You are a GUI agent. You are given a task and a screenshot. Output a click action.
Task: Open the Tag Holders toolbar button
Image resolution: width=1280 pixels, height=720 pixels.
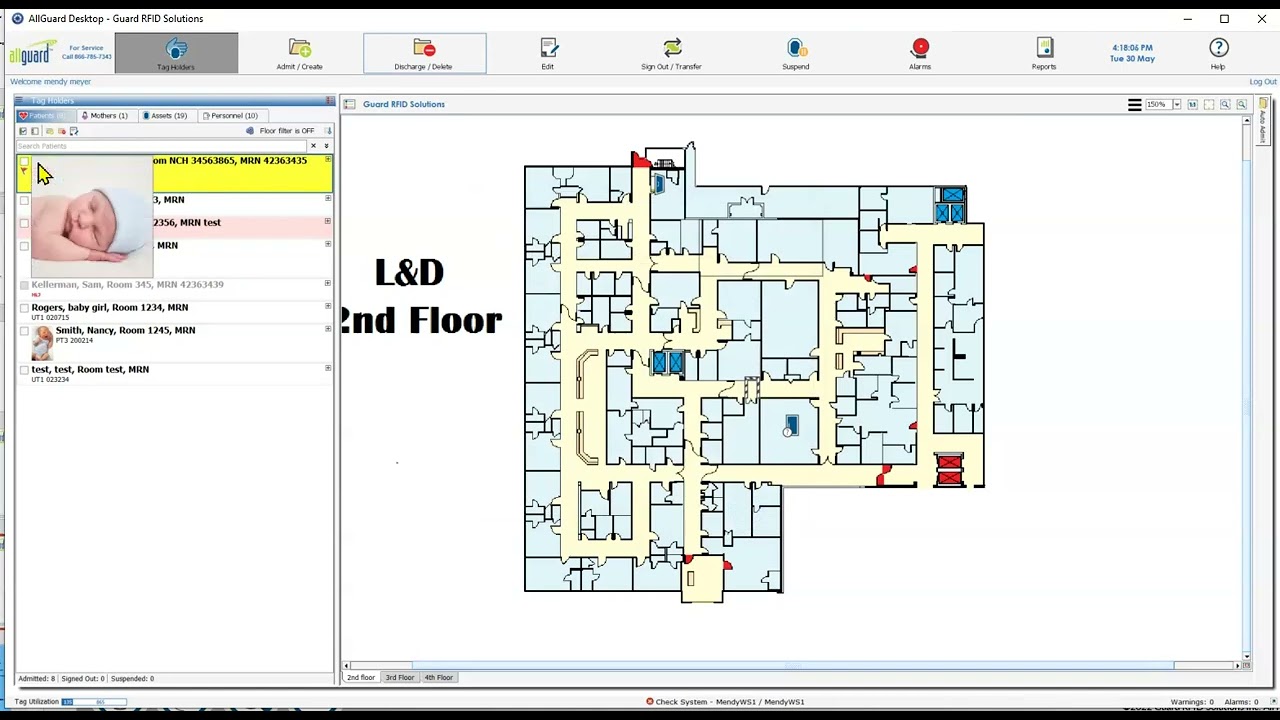(176, 53)
